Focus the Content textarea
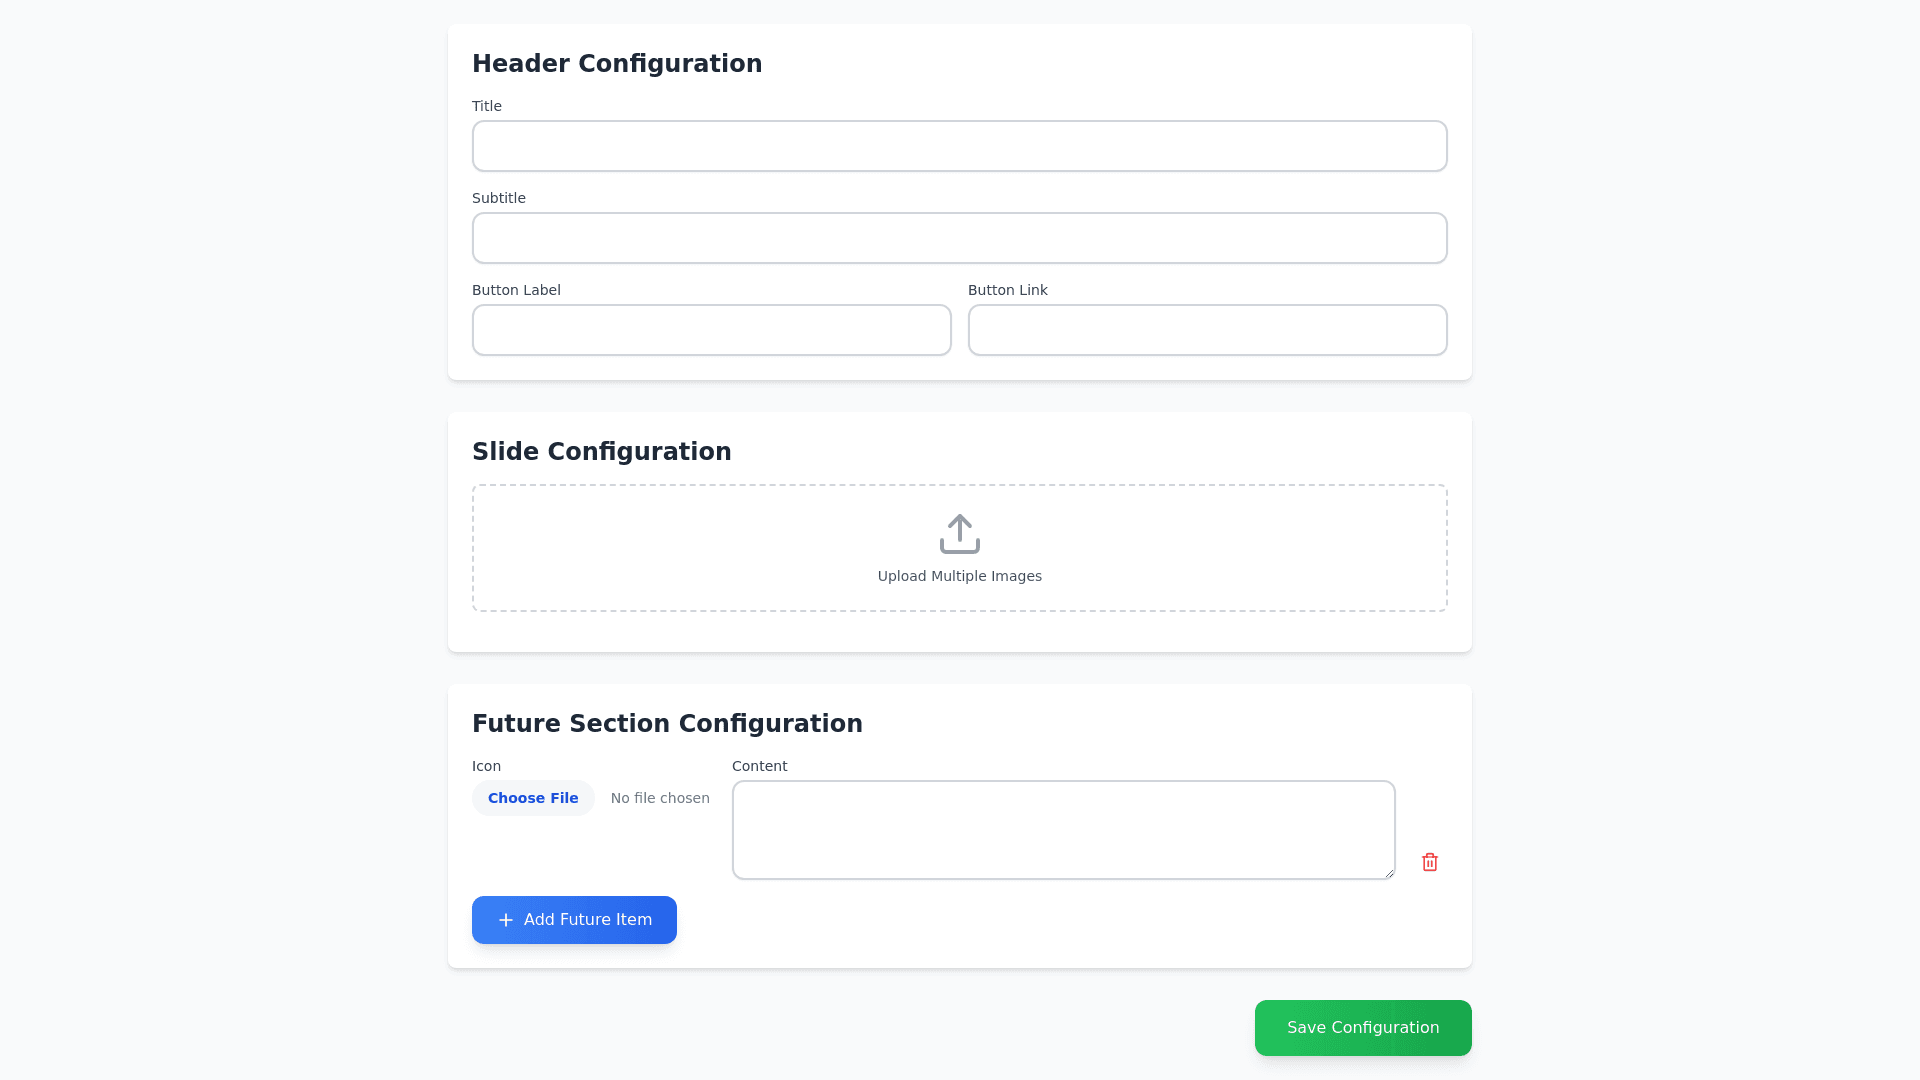 coord(1063,830)
